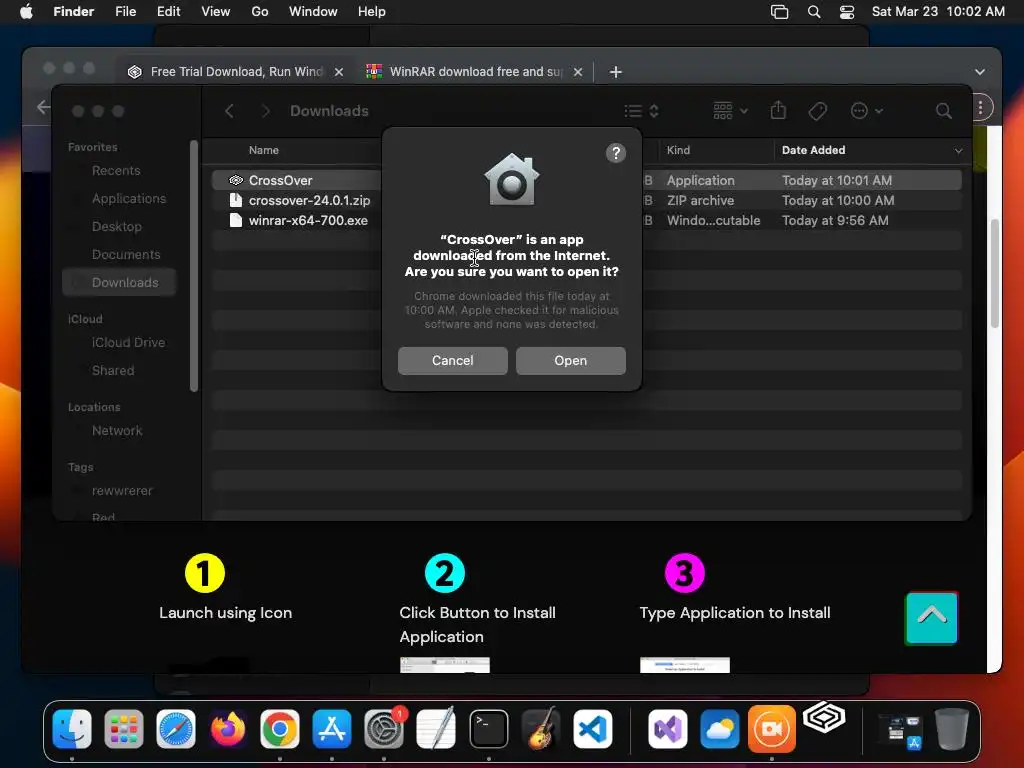
Task: Open the Window menu
Action: tap(313, 12)
